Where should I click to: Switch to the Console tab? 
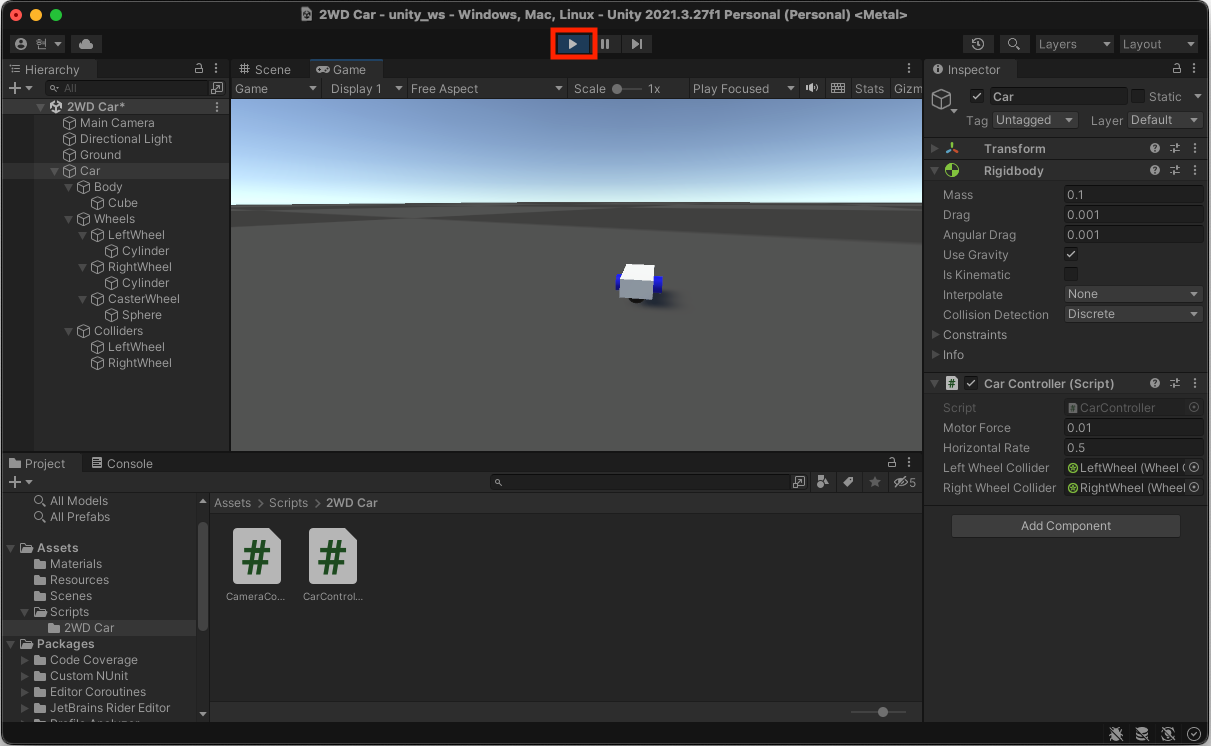[122, 463]
